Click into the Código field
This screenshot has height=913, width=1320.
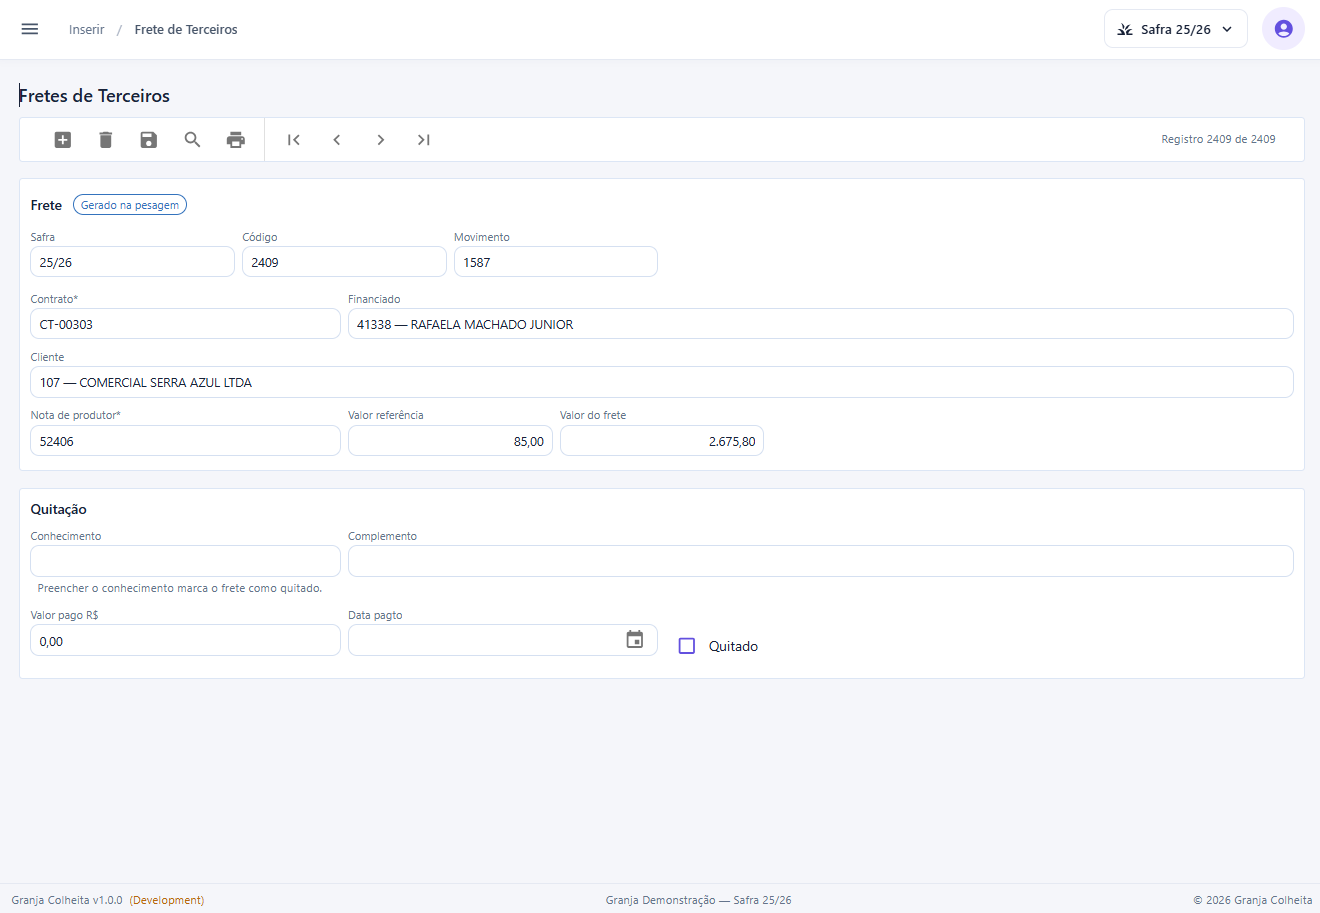click(x=344, y=262)
